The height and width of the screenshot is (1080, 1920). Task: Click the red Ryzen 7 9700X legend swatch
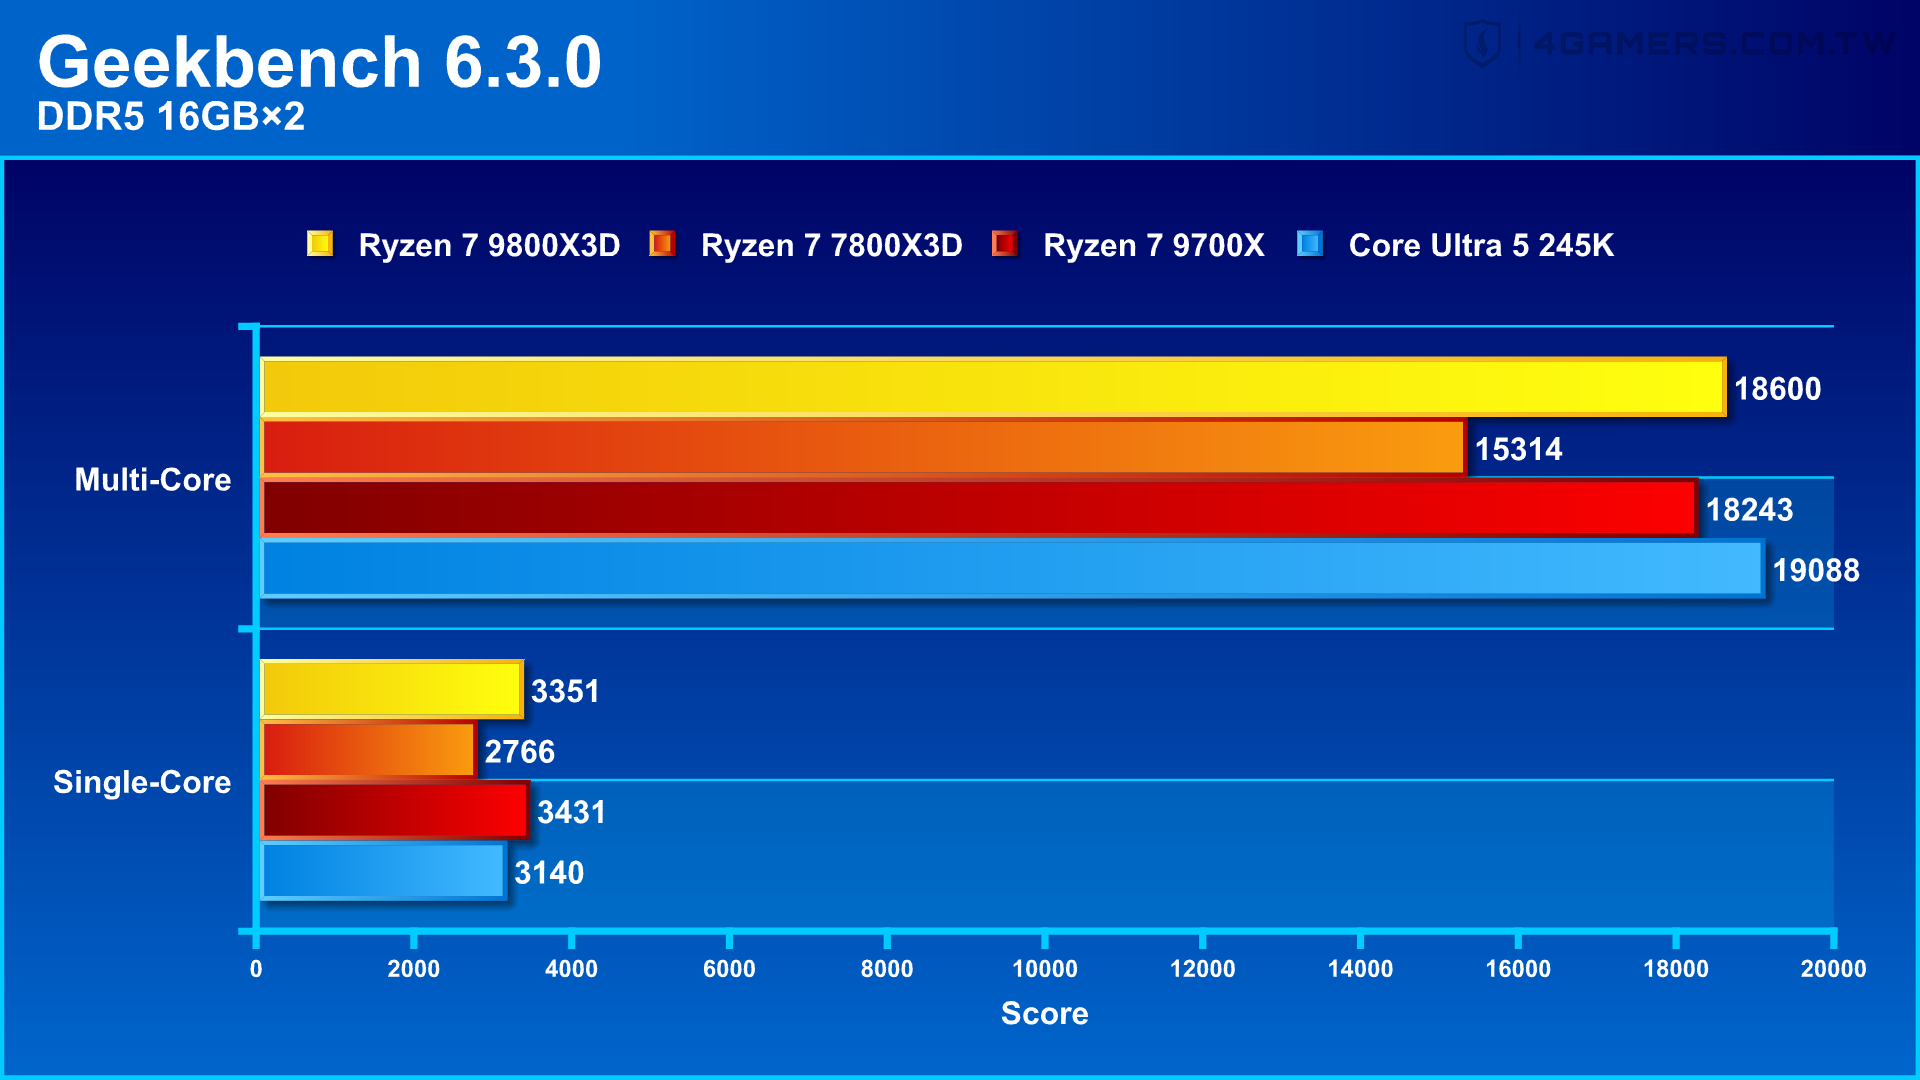click(1004, 244)
